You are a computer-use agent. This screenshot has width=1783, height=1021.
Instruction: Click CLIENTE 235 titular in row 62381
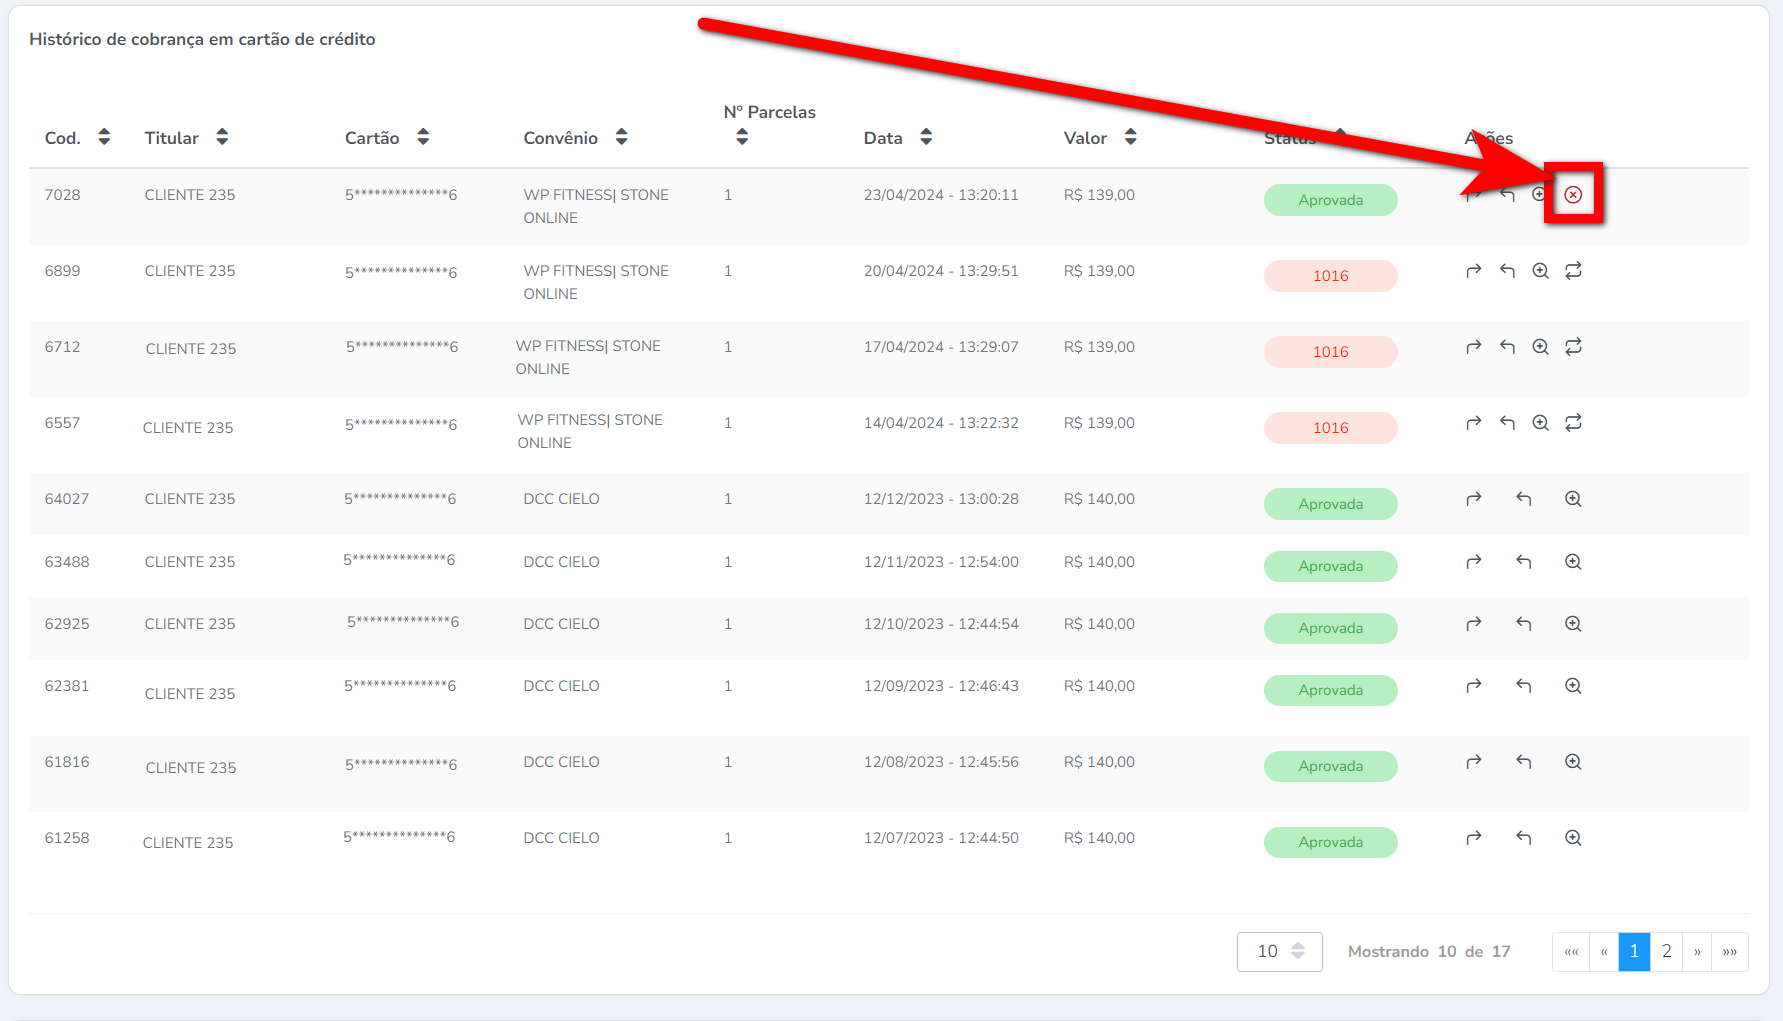pyautogui.click(x=190, y=694)
